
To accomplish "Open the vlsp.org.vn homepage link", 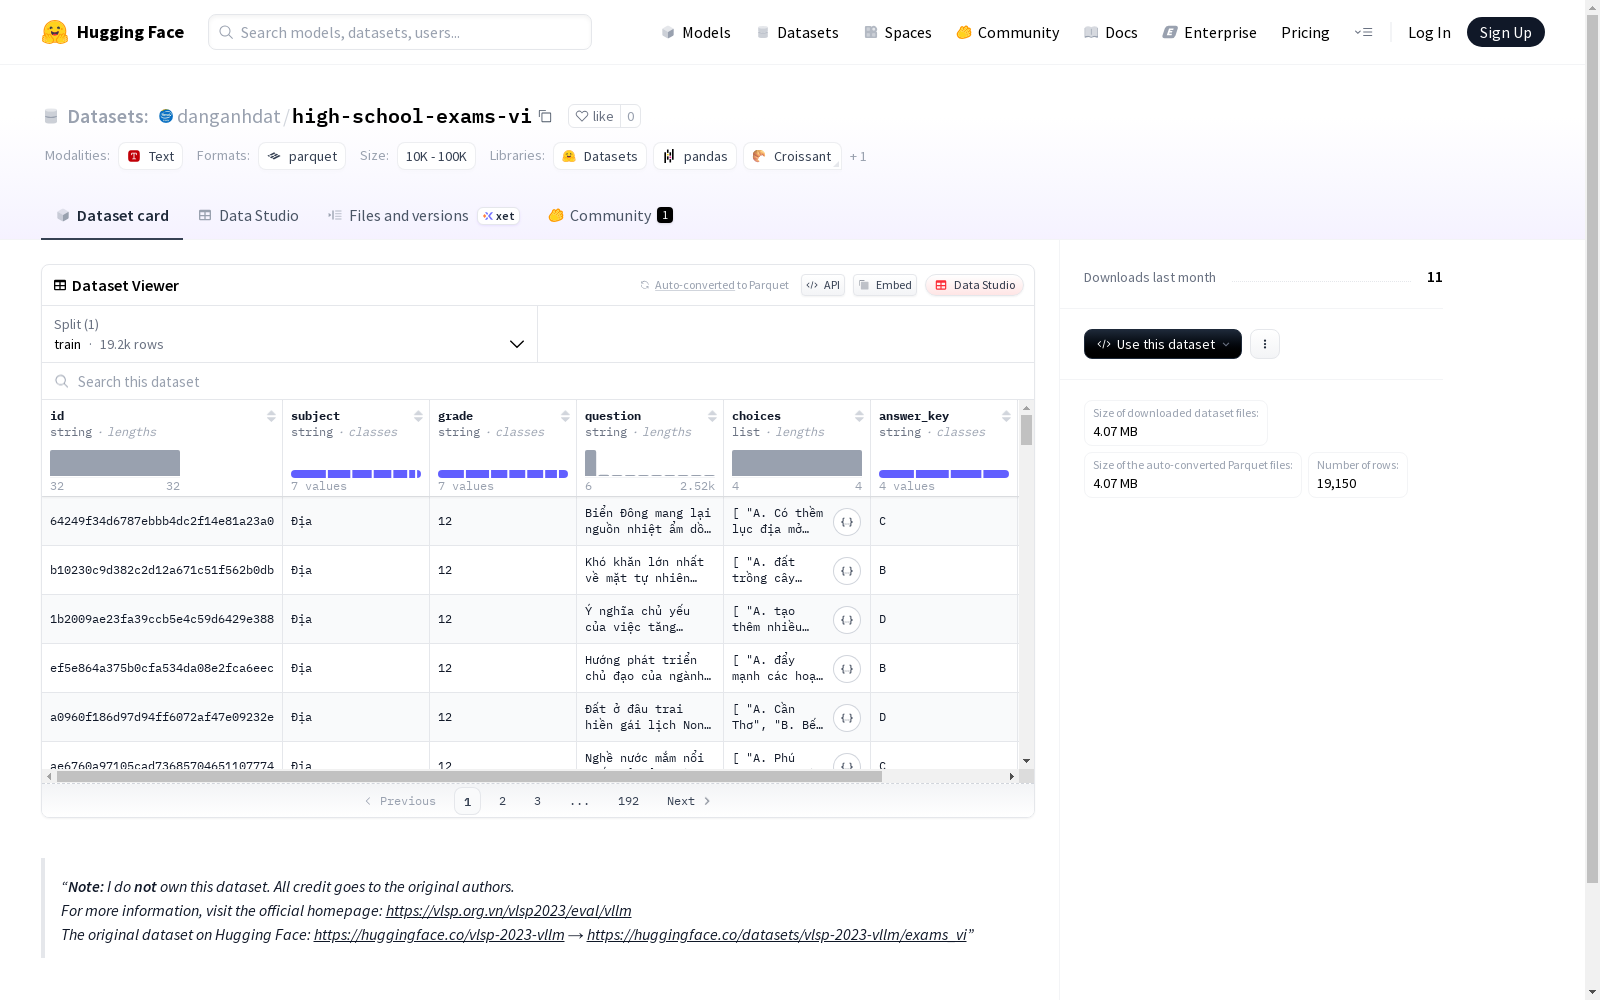I will 508,911.
